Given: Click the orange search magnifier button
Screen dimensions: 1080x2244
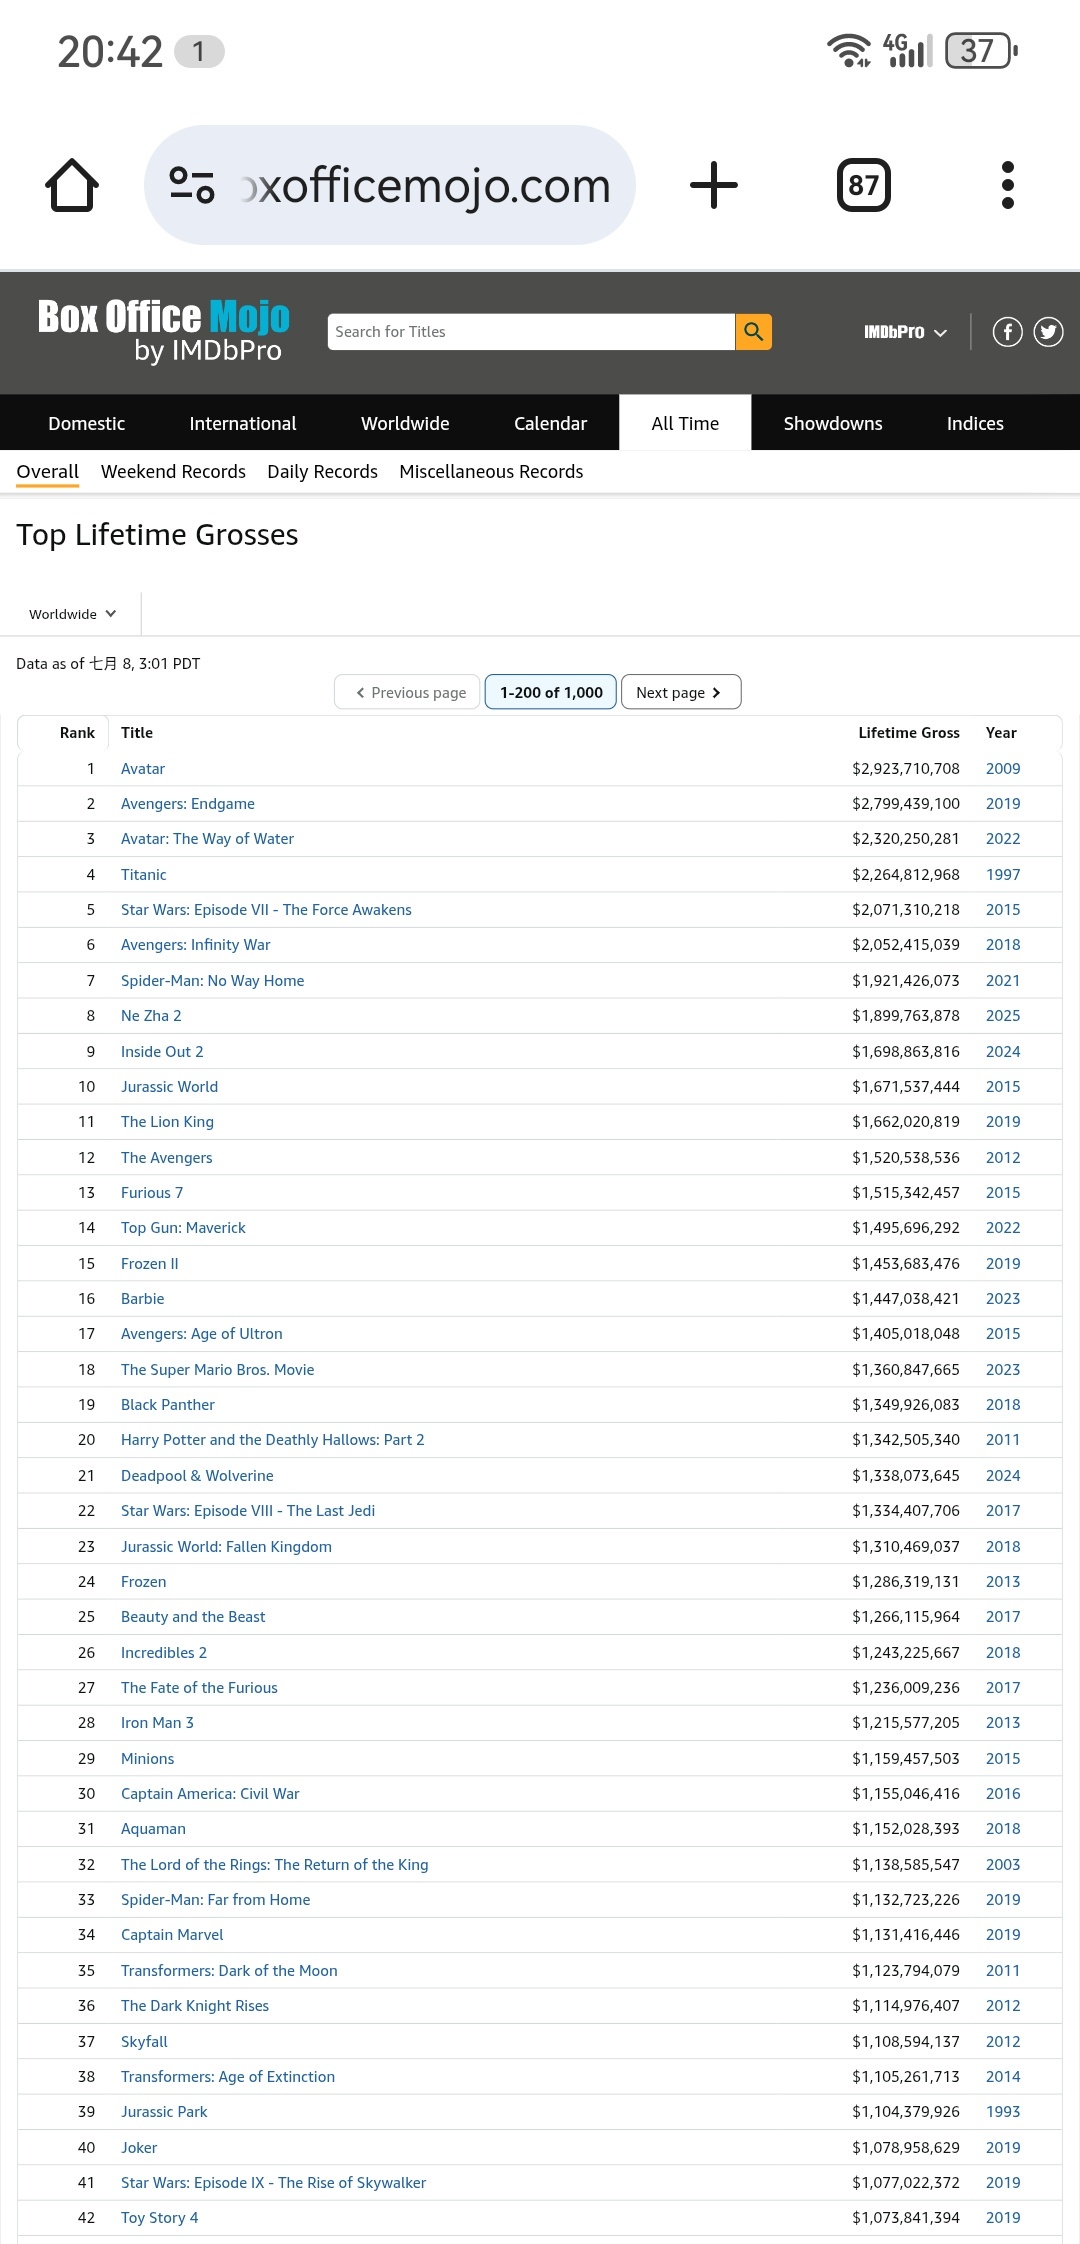Looking at the screenshot, I should [x=754, y=332].
